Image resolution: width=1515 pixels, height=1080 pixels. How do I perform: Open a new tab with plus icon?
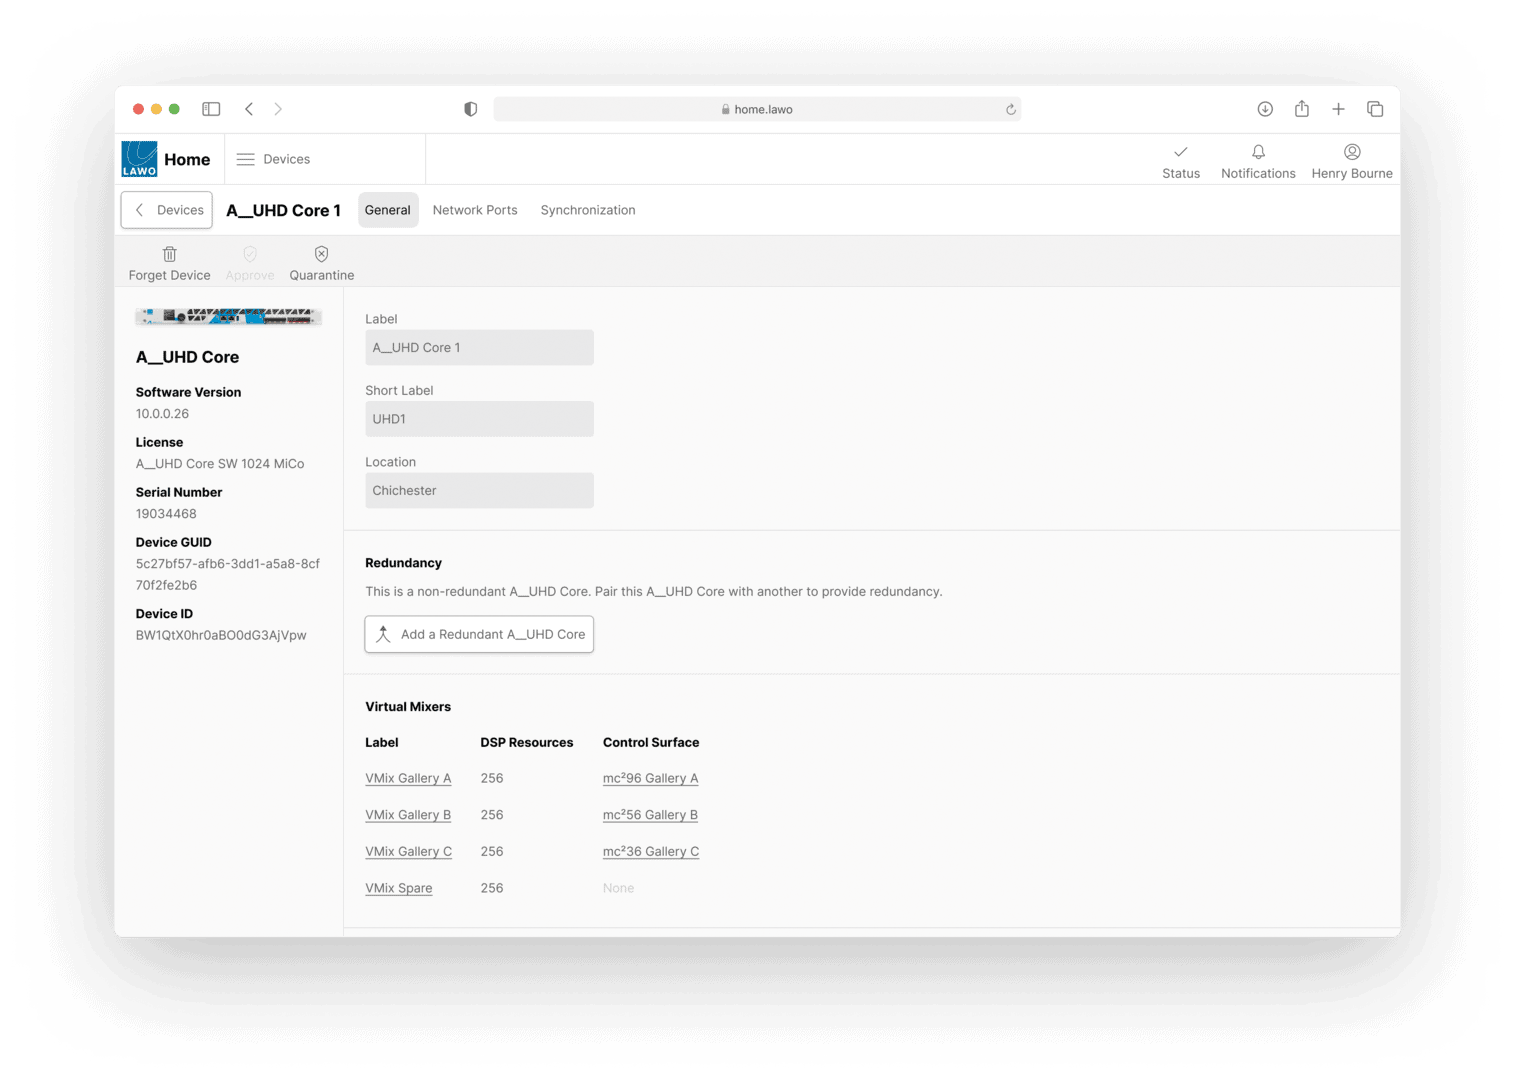pyautogui.click(x=1338, y=109)
